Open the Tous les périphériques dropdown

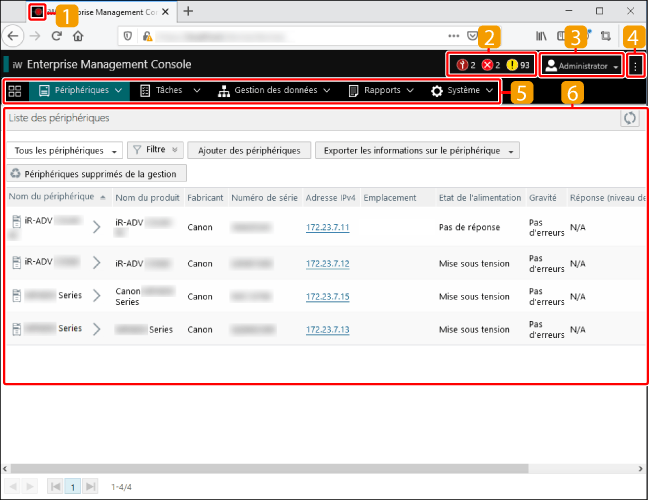[63, 151]
